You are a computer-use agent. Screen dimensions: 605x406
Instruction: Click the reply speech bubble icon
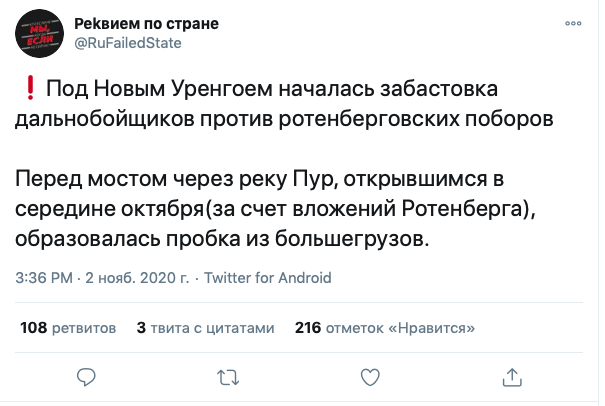point(86,377)
